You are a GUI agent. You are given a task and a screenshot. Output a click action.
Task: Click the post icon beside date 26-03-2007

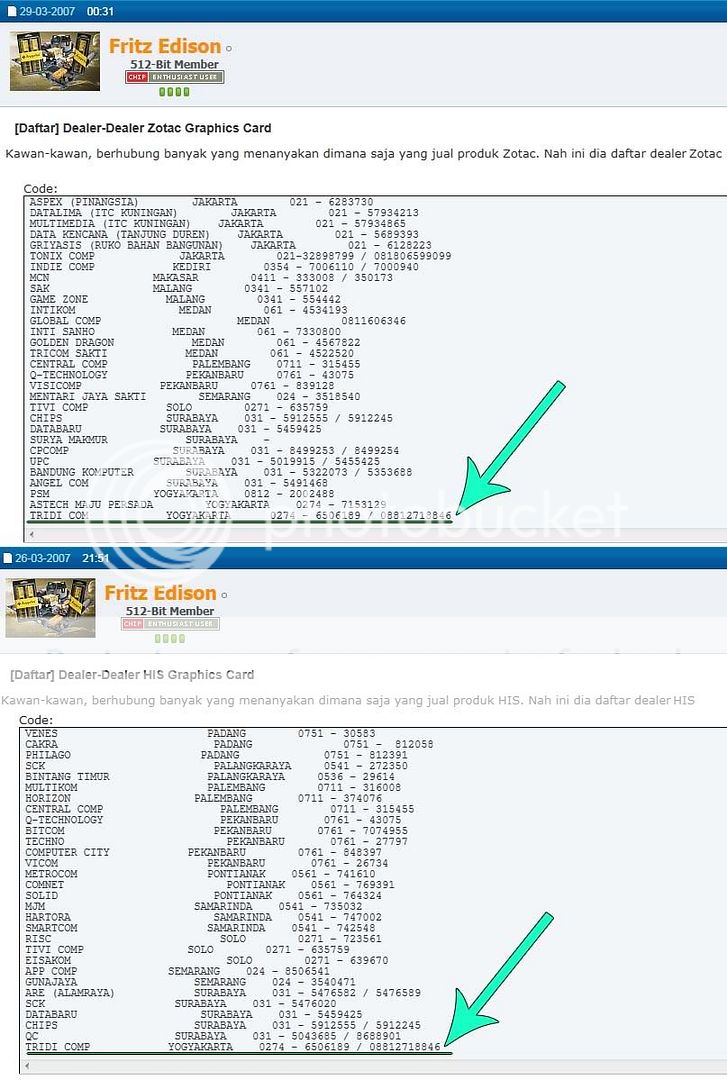(x=8, y=559)
